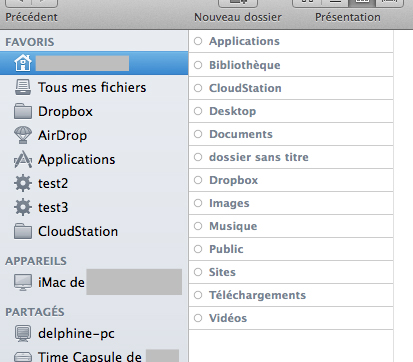The width and height of the screenshot is (413, 362).
Task: Click the Dropbox folder icon in sidebar
Action: (23, 111)
